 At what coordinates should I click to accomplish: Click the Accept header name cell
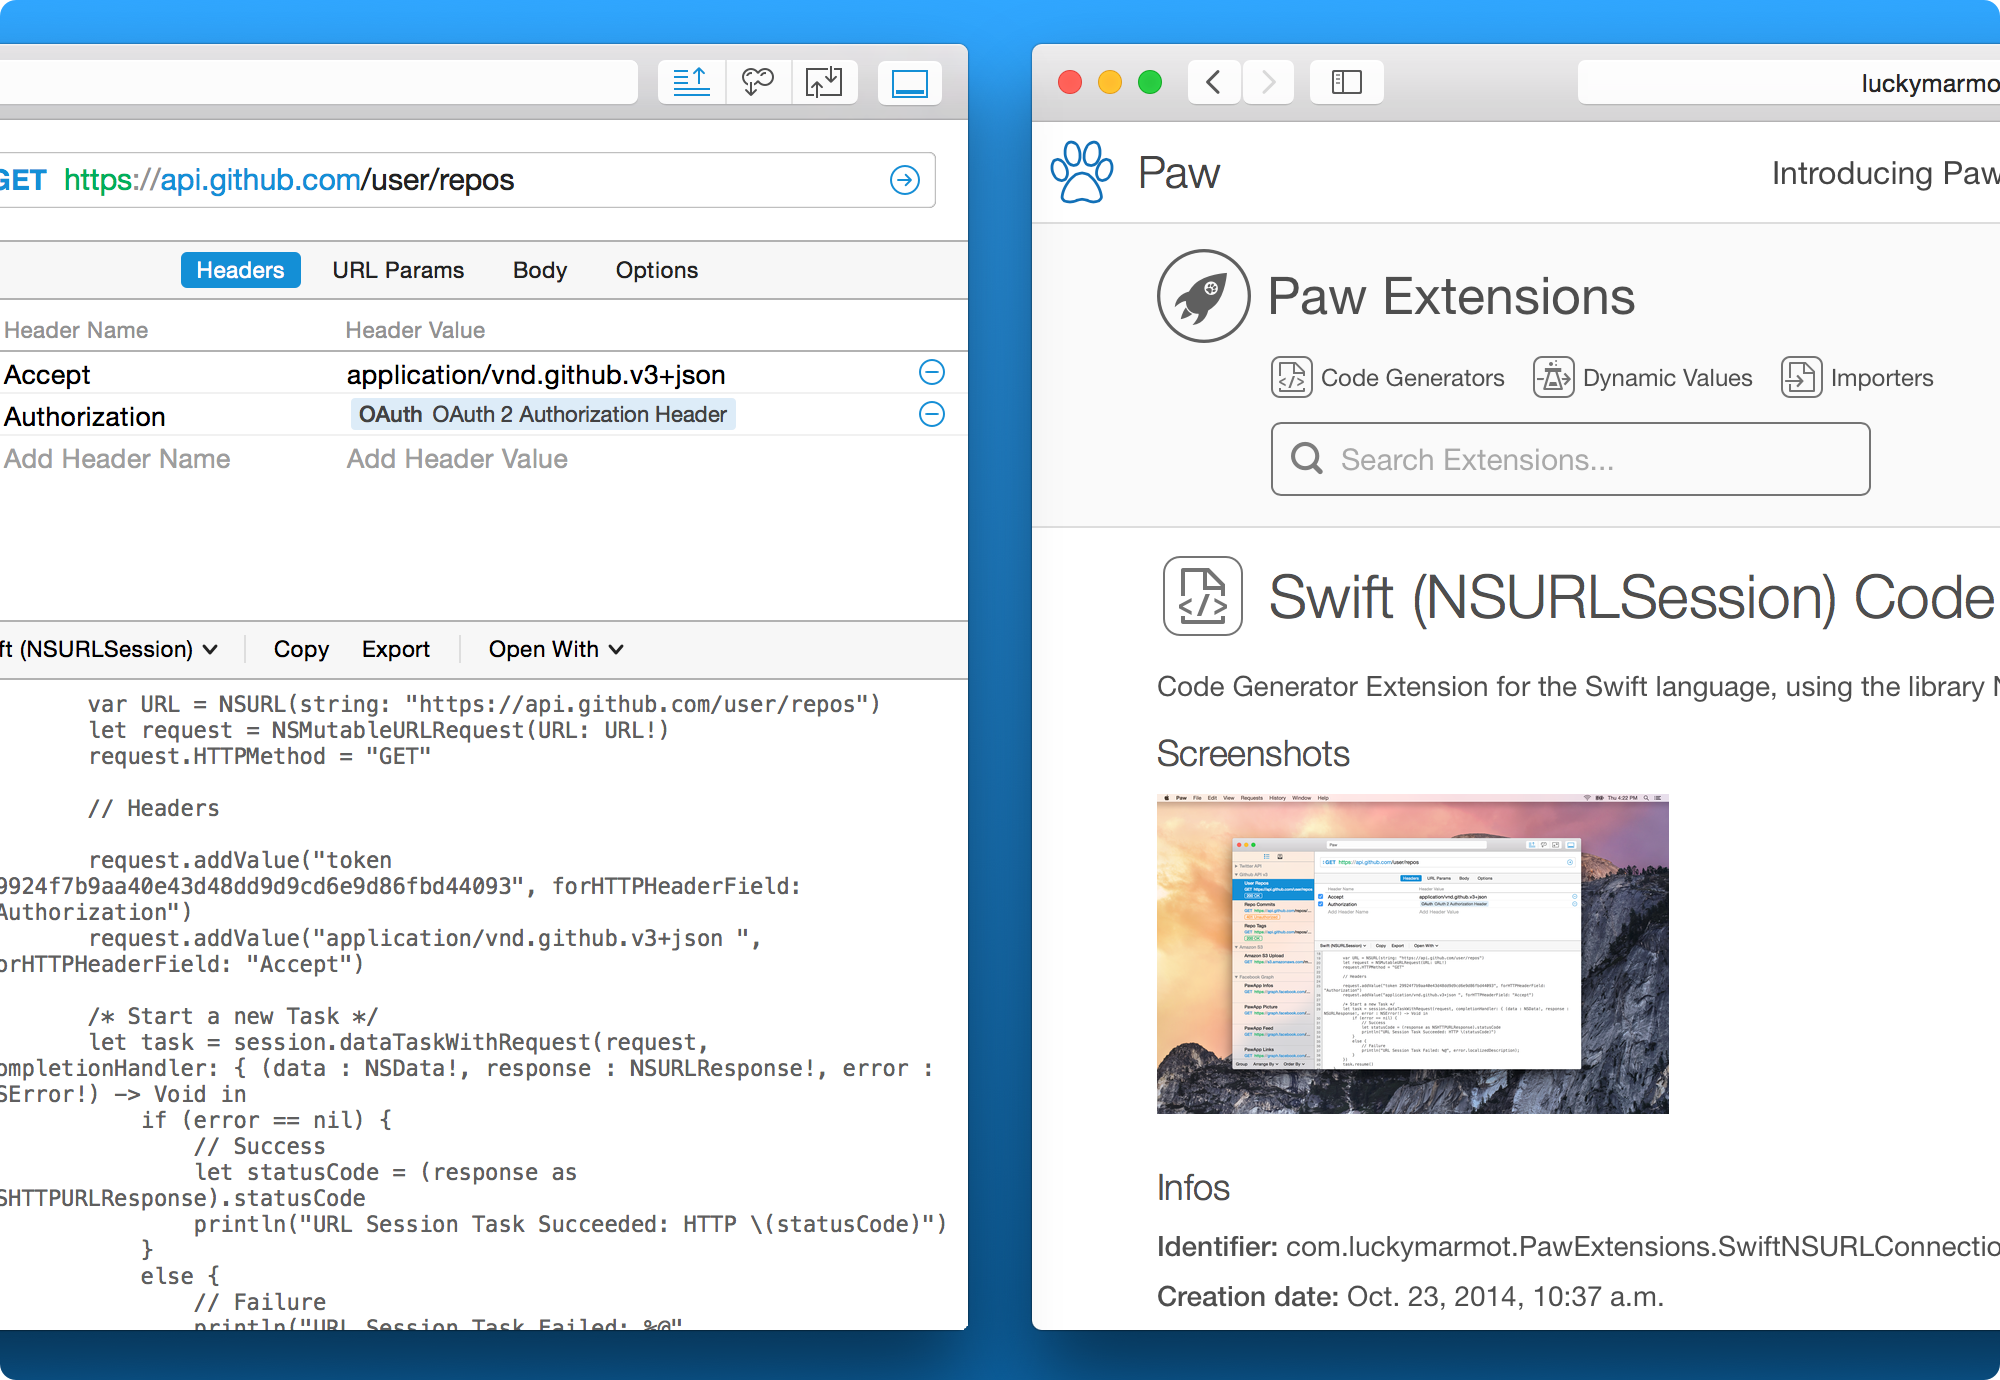tap(47, 375)
